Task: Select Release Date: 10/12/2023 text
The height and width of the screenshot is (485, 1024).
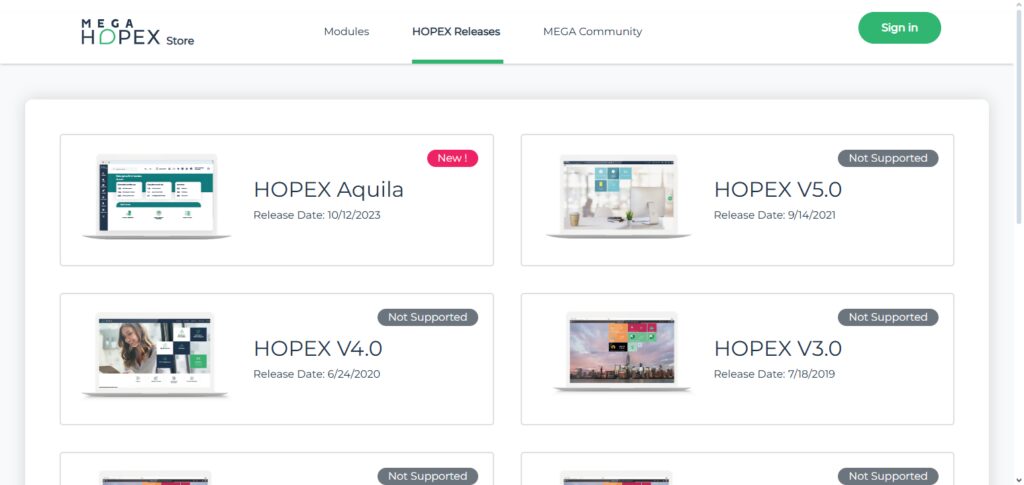Action: (x=317, y=215)
